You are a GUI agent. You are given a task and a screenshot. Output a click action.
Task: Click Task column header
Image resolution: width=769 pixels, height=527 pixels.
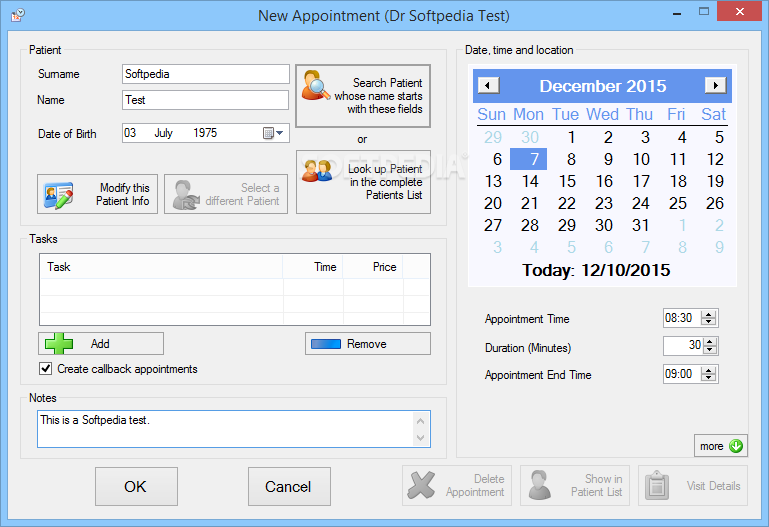click(x=161, y=267)
